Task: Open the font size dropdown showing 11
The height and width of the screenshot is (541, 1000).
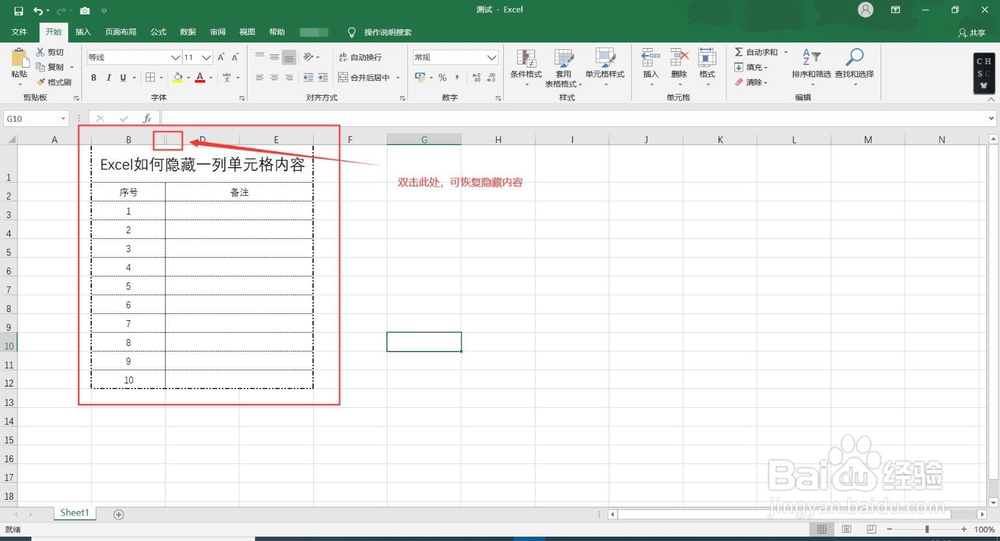Action: (206, 57)
